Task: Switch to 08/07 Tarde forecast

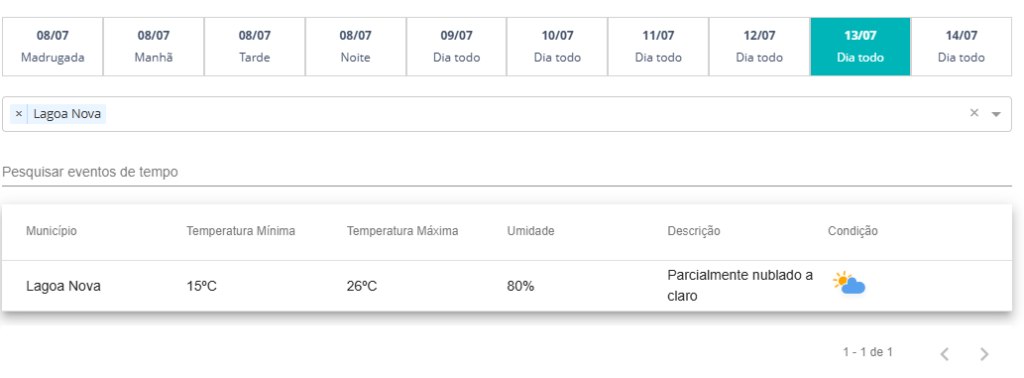Action: [255, 46]
